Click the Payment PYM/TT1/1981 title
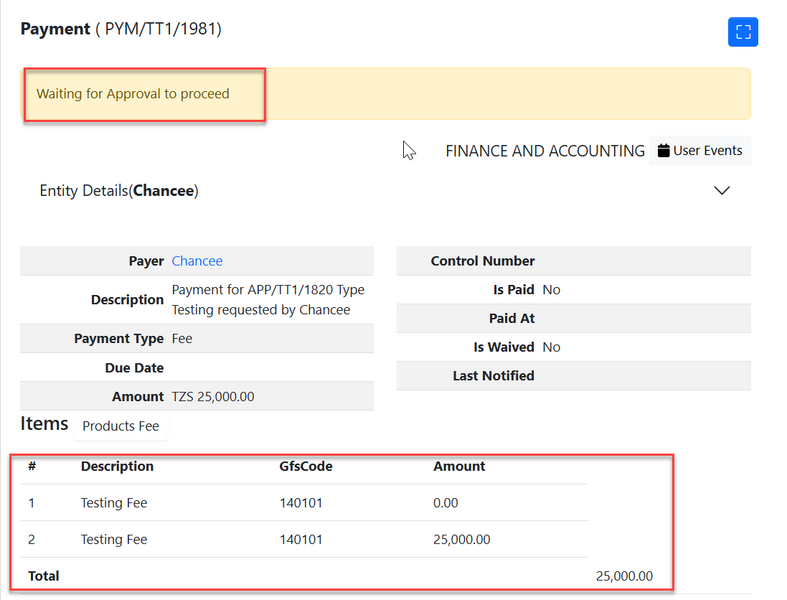Image resolution: width=787 pixels, height=600 pixels. click(121, 29)
